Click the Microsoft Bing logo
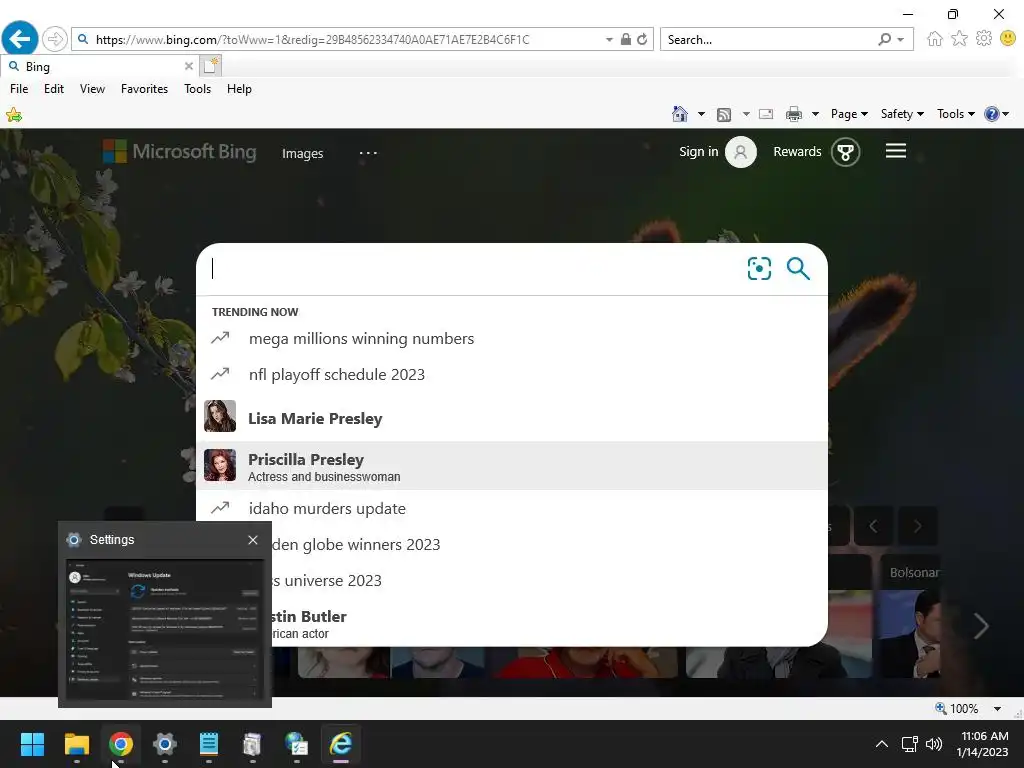This screenshot has width=1024, height=768. (x=180, y=152)
